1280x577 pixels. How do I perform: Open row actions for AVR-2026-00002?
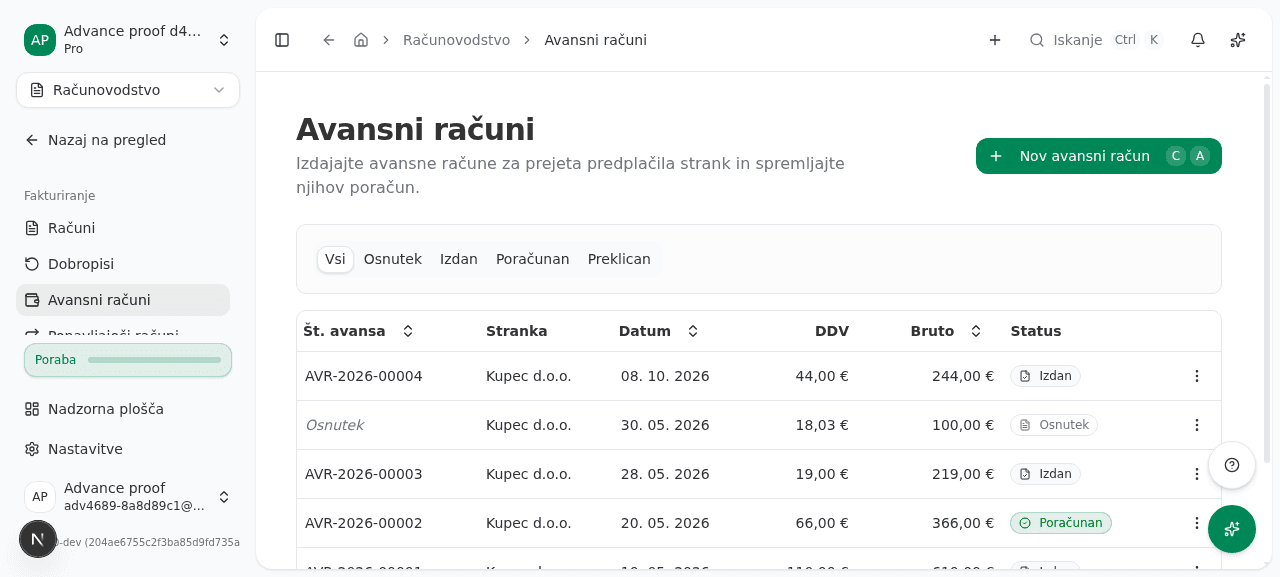(x=1197, y=523)
